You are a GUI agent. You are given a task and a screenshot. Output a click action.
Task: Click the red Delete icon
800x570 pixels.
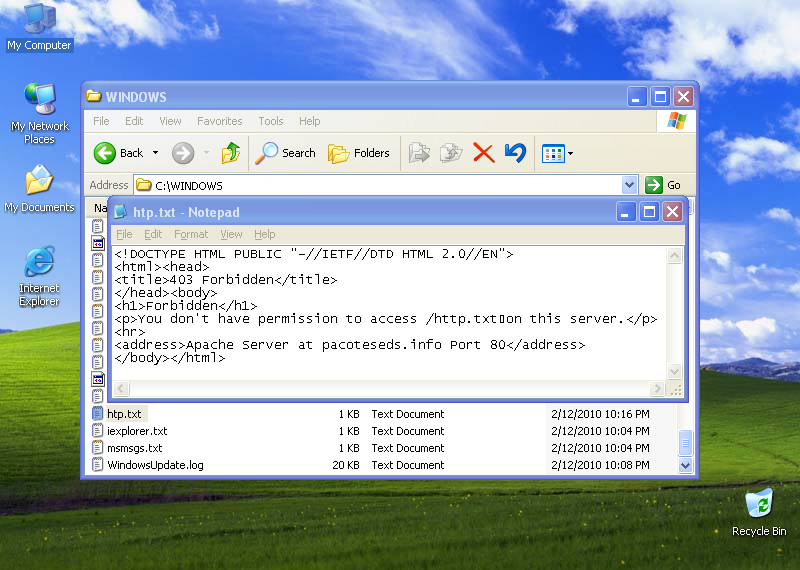(x=484, y=153)
